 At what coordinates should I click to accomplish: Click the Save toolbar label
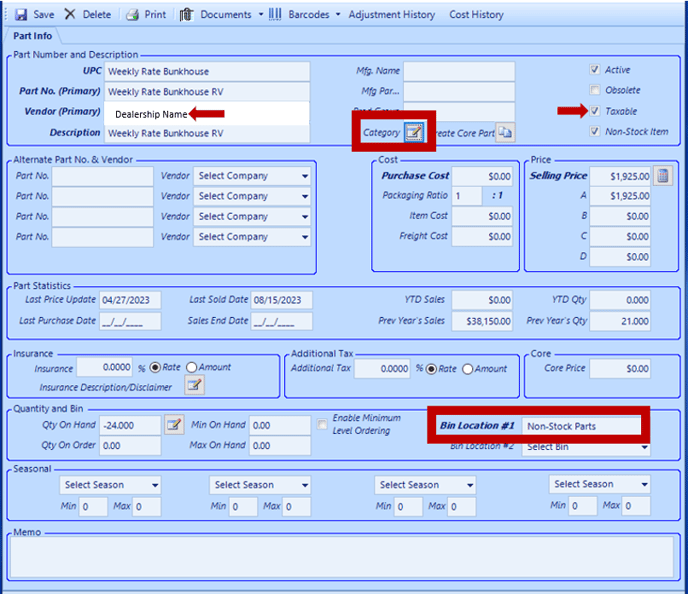pos(44,14)
